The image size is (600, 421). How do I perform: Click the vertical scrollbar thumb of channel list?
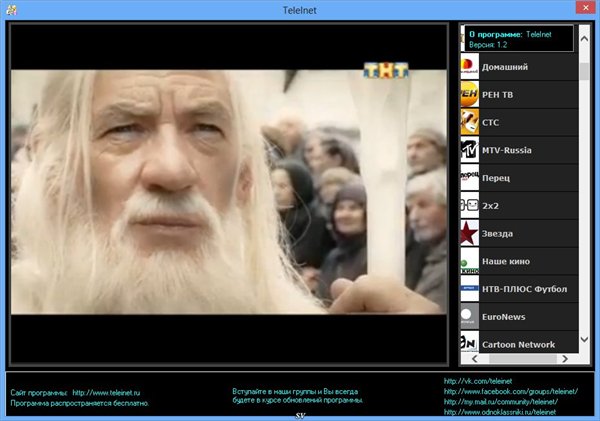(x=584, y=71)
